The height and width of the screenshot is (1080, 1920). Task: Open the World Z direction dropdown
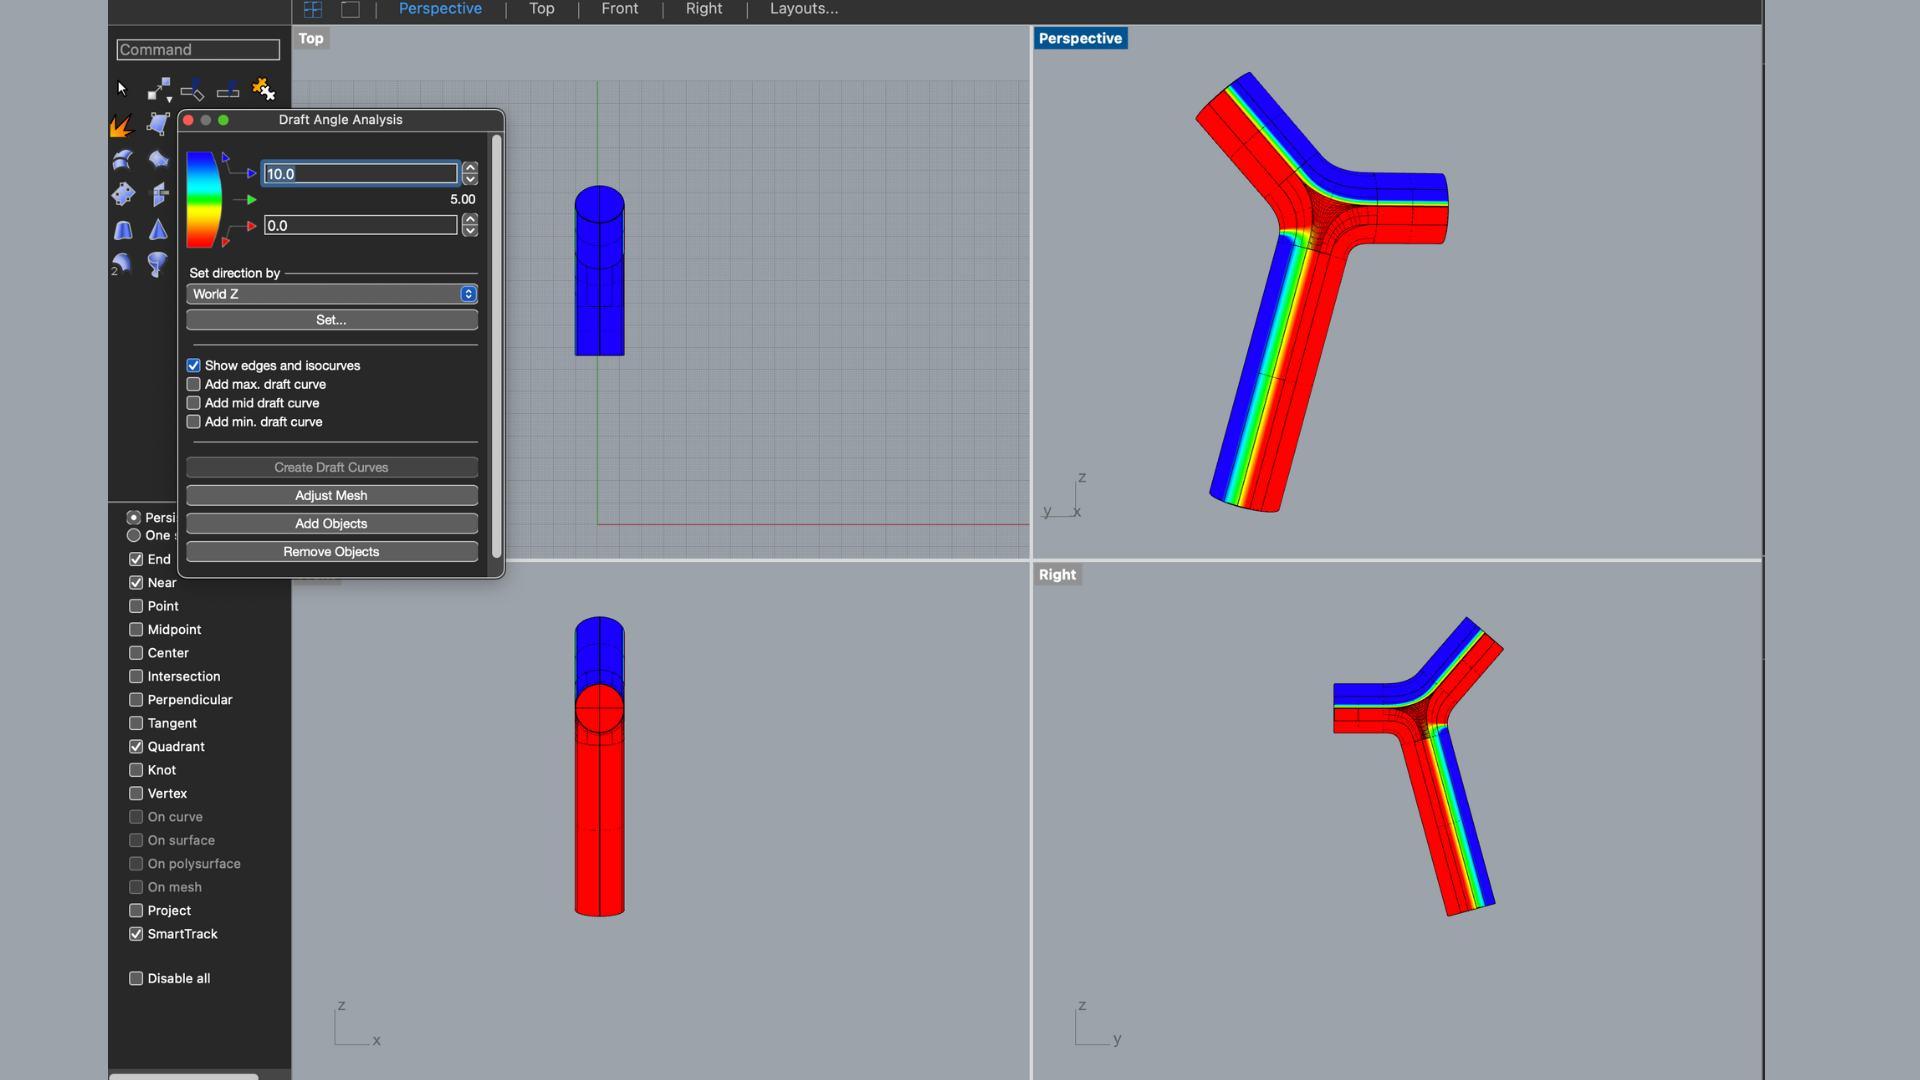331,294
